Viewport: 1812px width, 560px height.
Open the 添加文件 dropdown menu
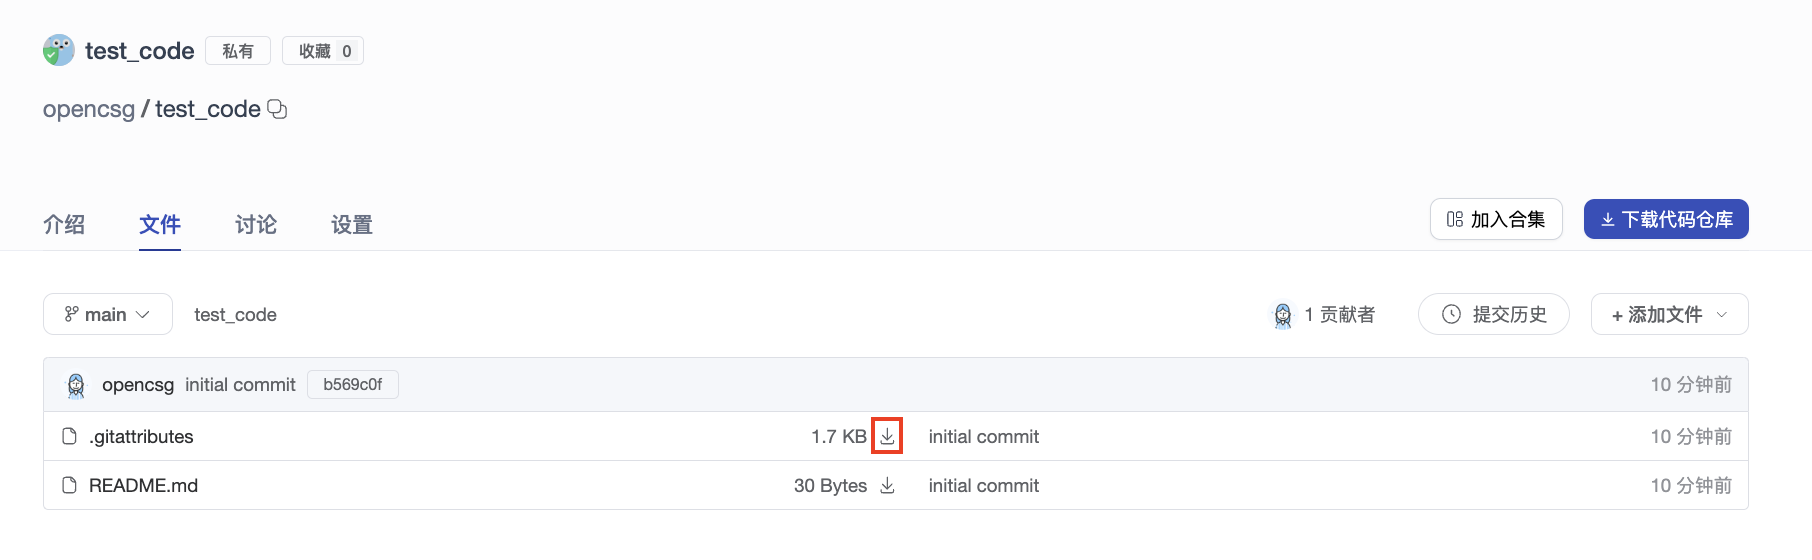click(1669, 314)
